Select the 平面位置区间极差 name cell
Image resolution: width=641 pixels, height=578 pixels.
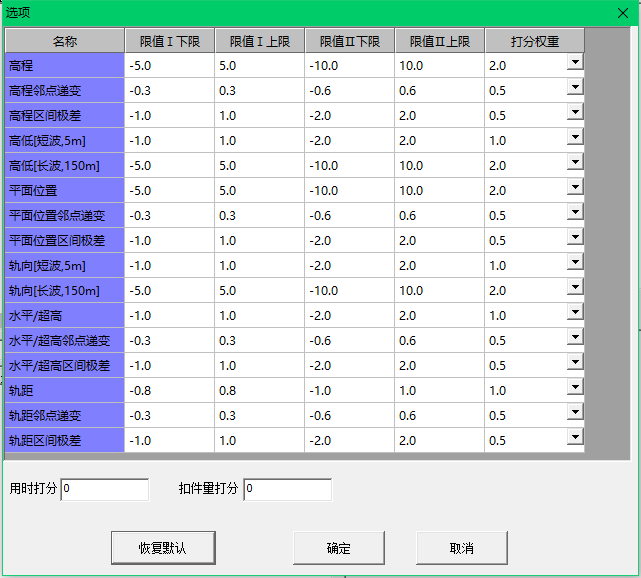point(65,240)
